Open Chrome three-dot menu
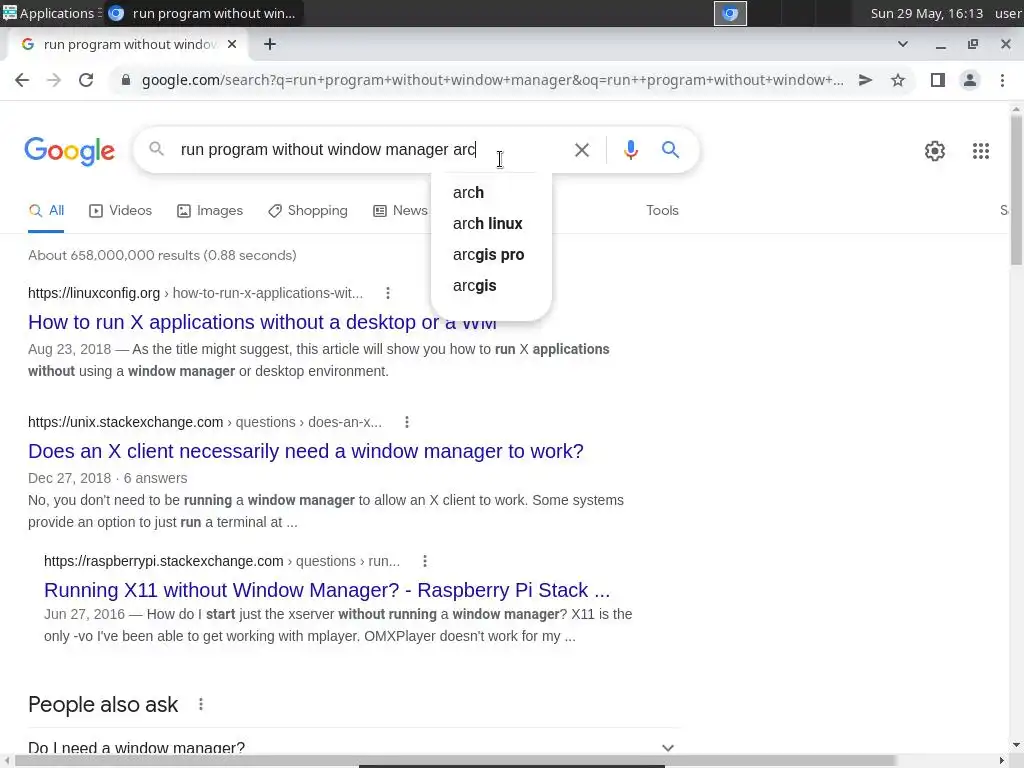 pos(1002,80)
